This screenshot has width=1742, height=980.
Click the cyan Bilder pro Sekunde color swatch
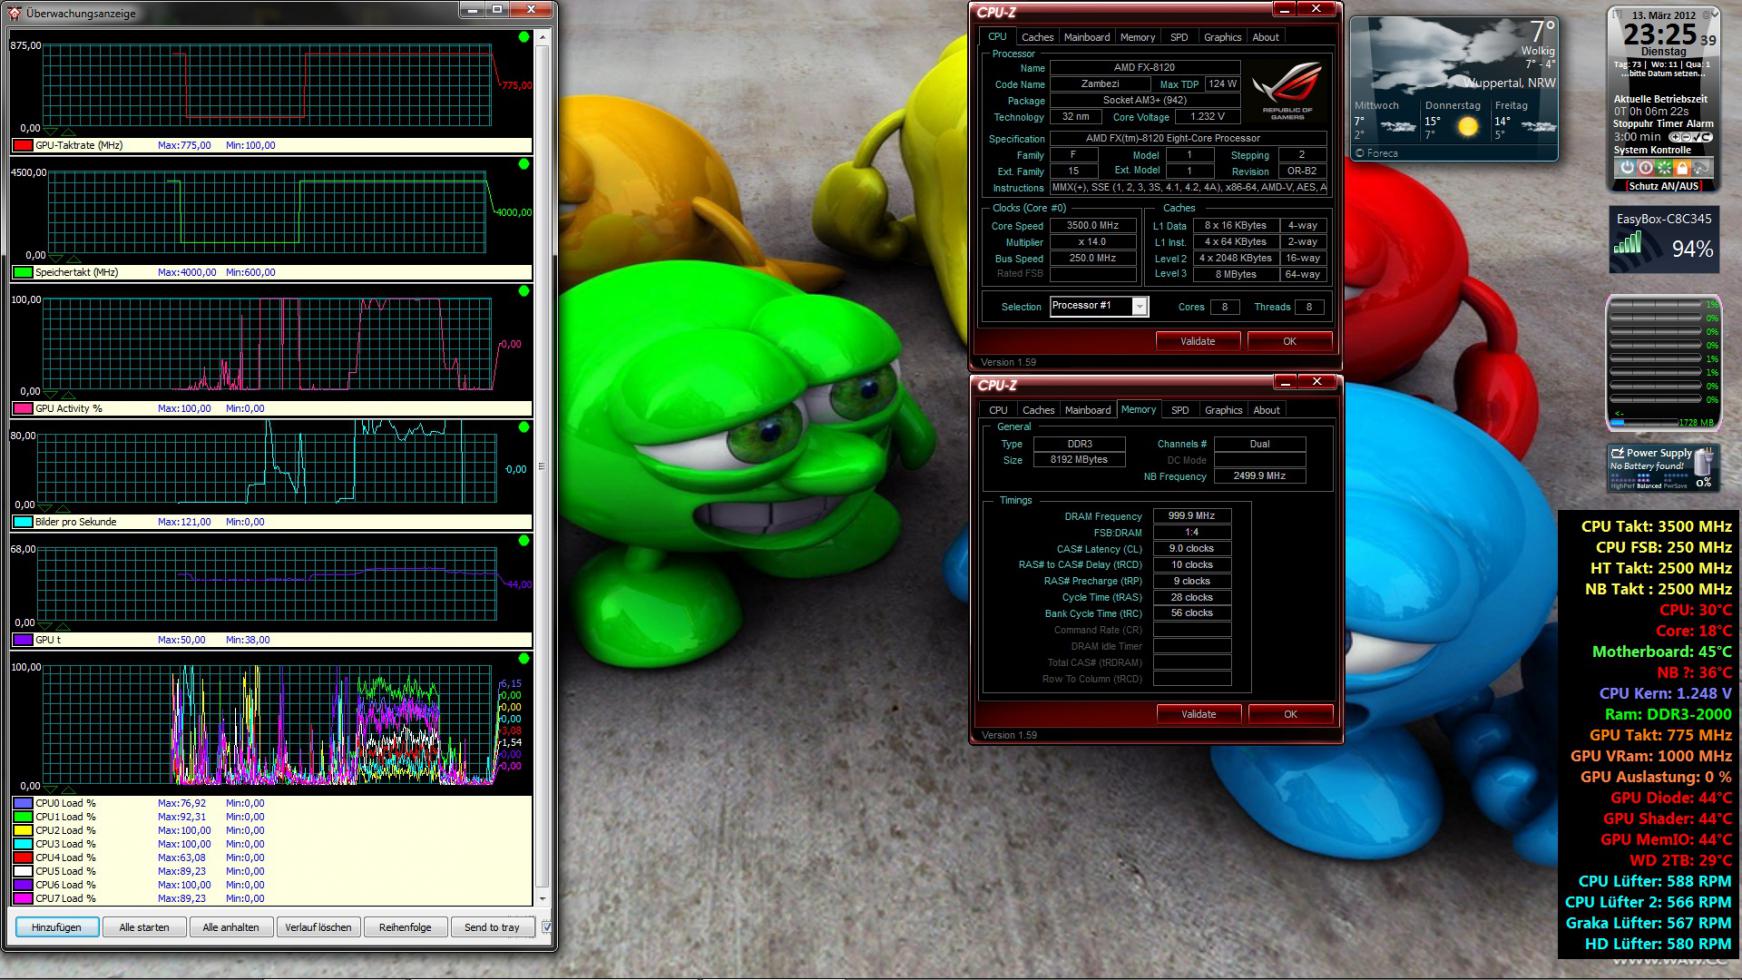click(22, 522)
